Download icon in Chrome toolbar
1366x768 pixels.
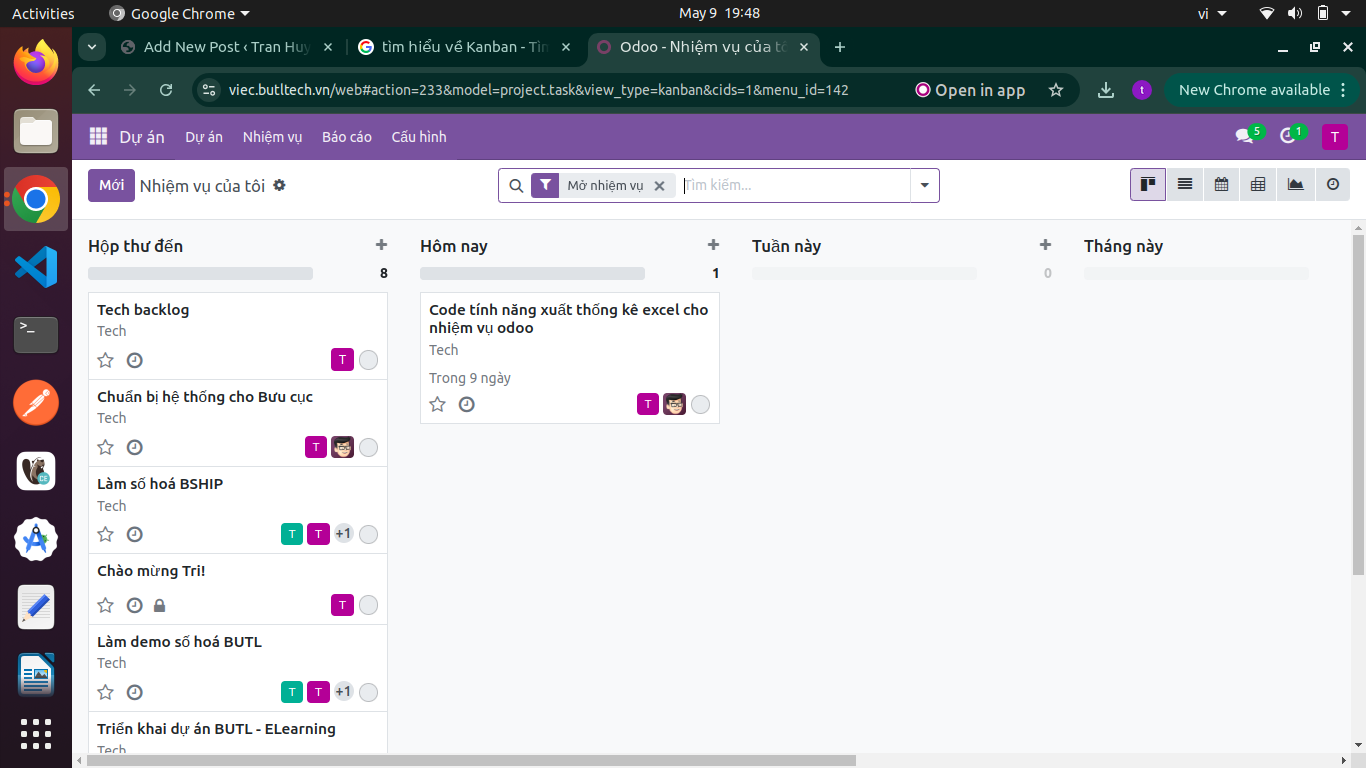[x=1105, y=90]
